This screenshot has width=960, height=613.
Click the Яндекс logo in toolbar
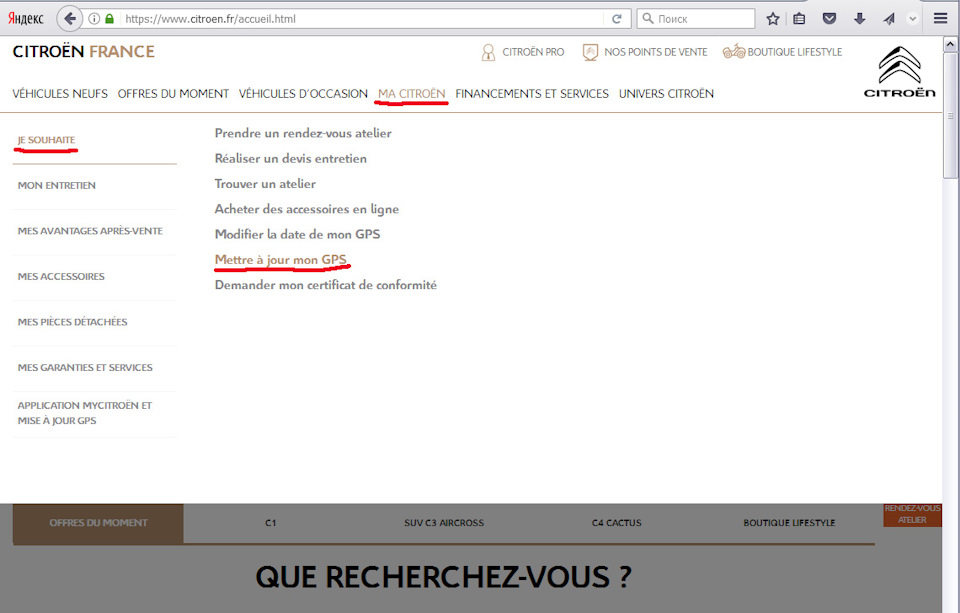pos(26,19)
